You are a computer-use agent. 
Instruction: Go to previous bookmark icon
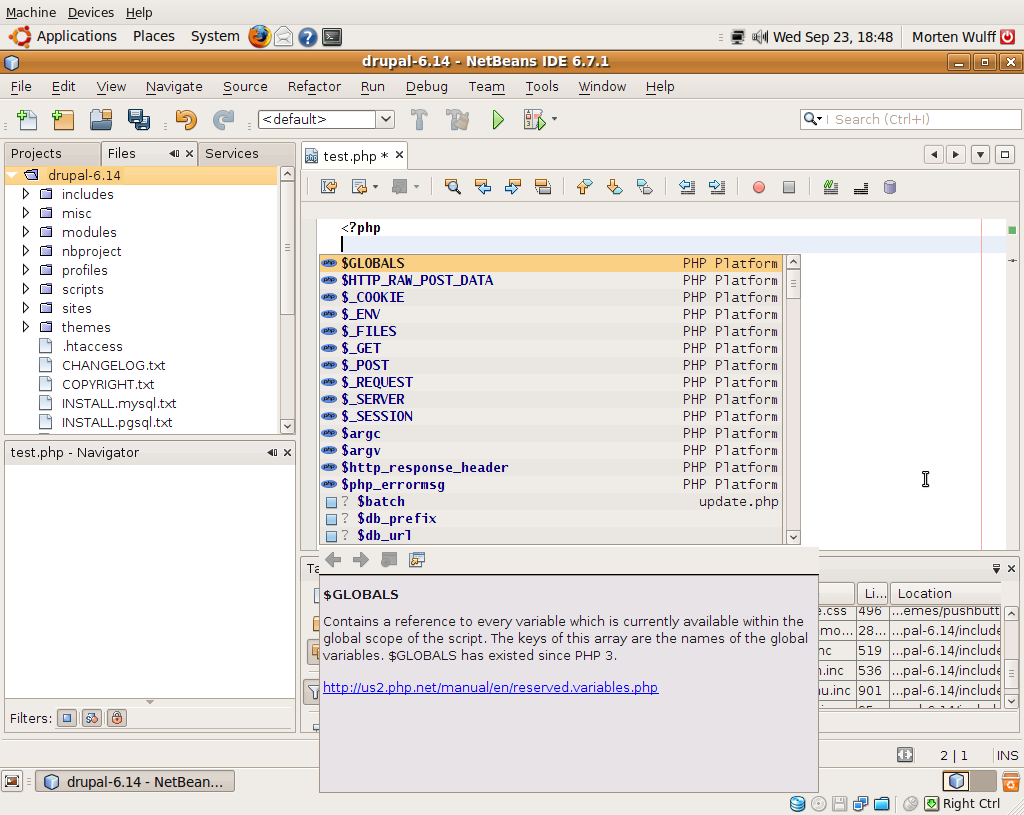pyautogui.click(x=584, y=187)
